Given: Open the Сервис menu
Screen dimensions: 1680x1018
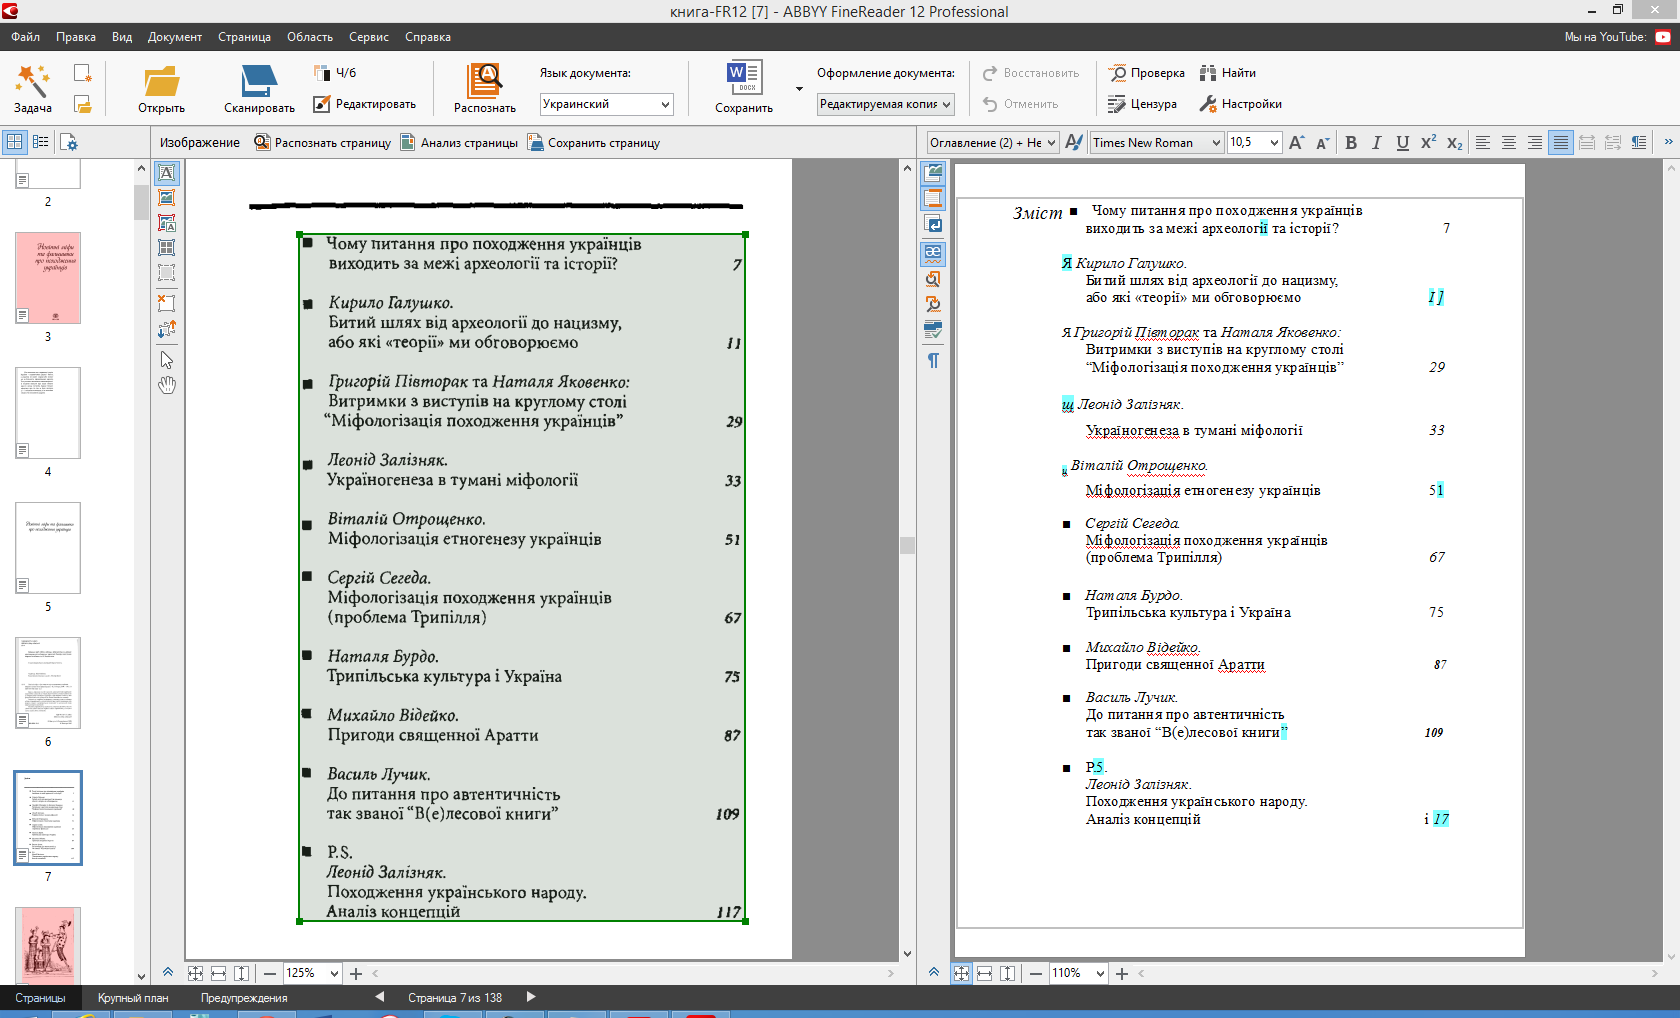Looking at the screenshot, I should click(x=368, y=37).
